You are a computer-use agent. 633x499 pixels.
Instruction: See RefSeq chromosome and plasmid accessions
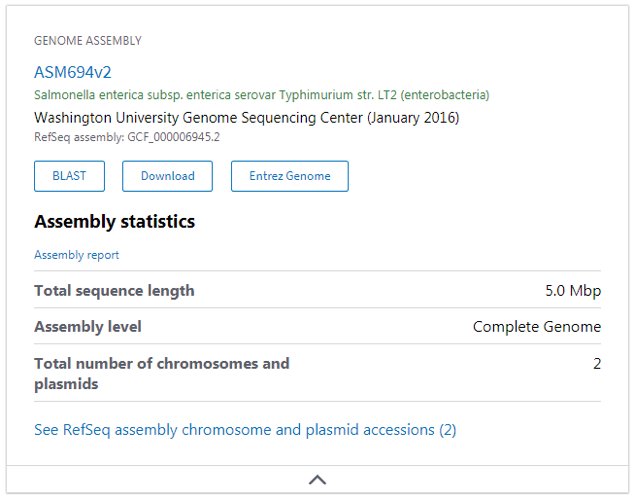pos(245,430)
